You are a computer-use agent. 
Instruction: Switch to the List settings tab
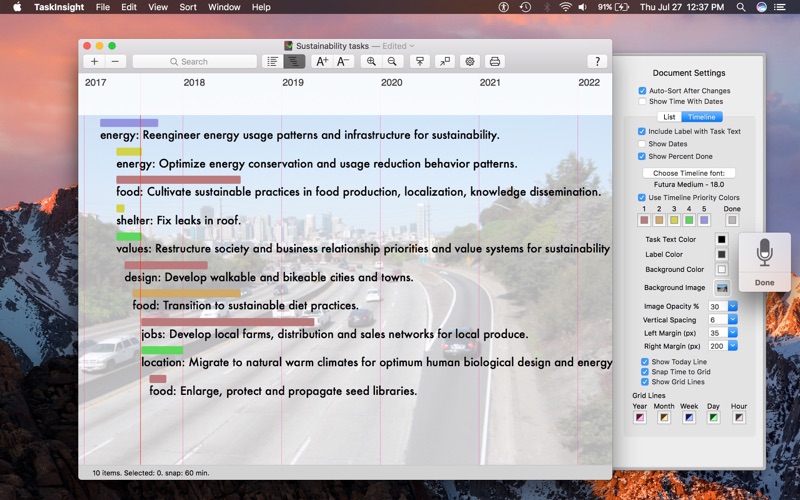pos(670,117)
